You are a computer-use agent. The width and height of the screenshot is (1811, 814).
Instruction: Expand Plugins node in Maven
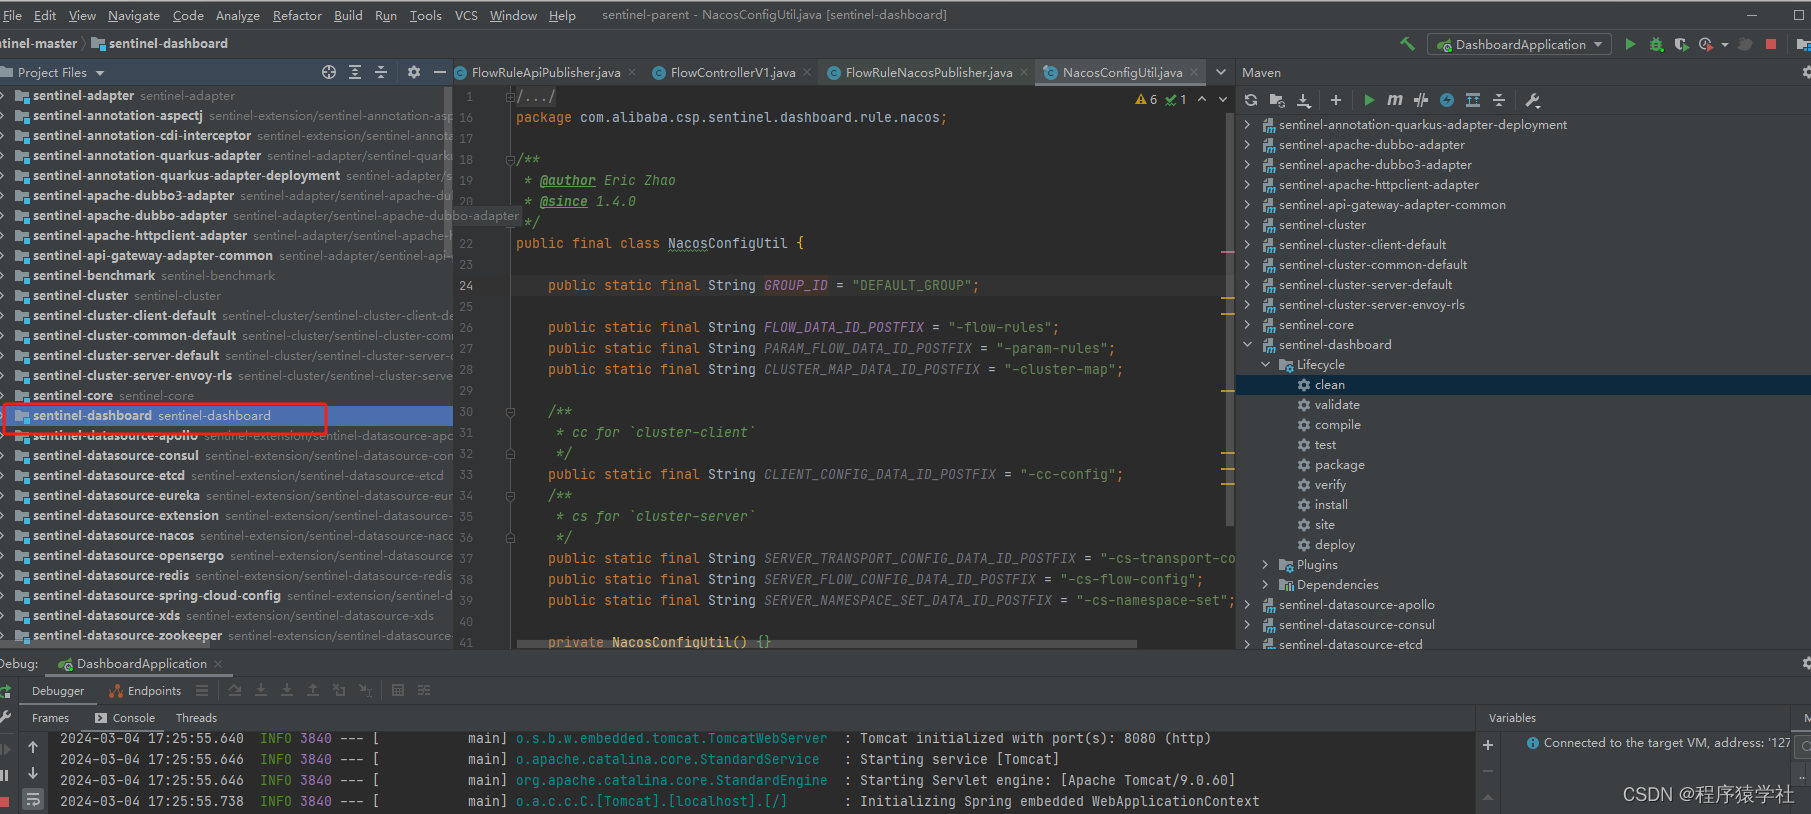coord(1265,565)
